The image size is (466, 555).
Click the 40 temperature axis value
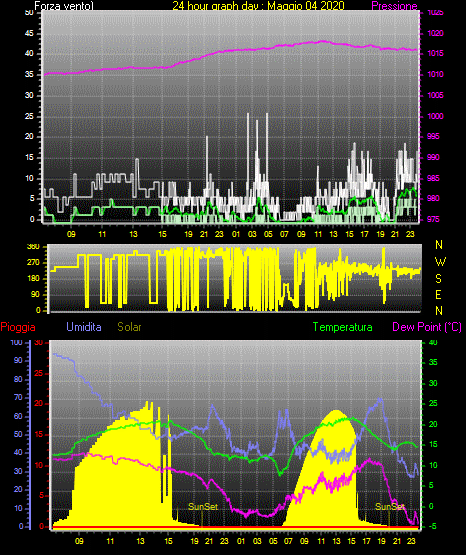433,342
